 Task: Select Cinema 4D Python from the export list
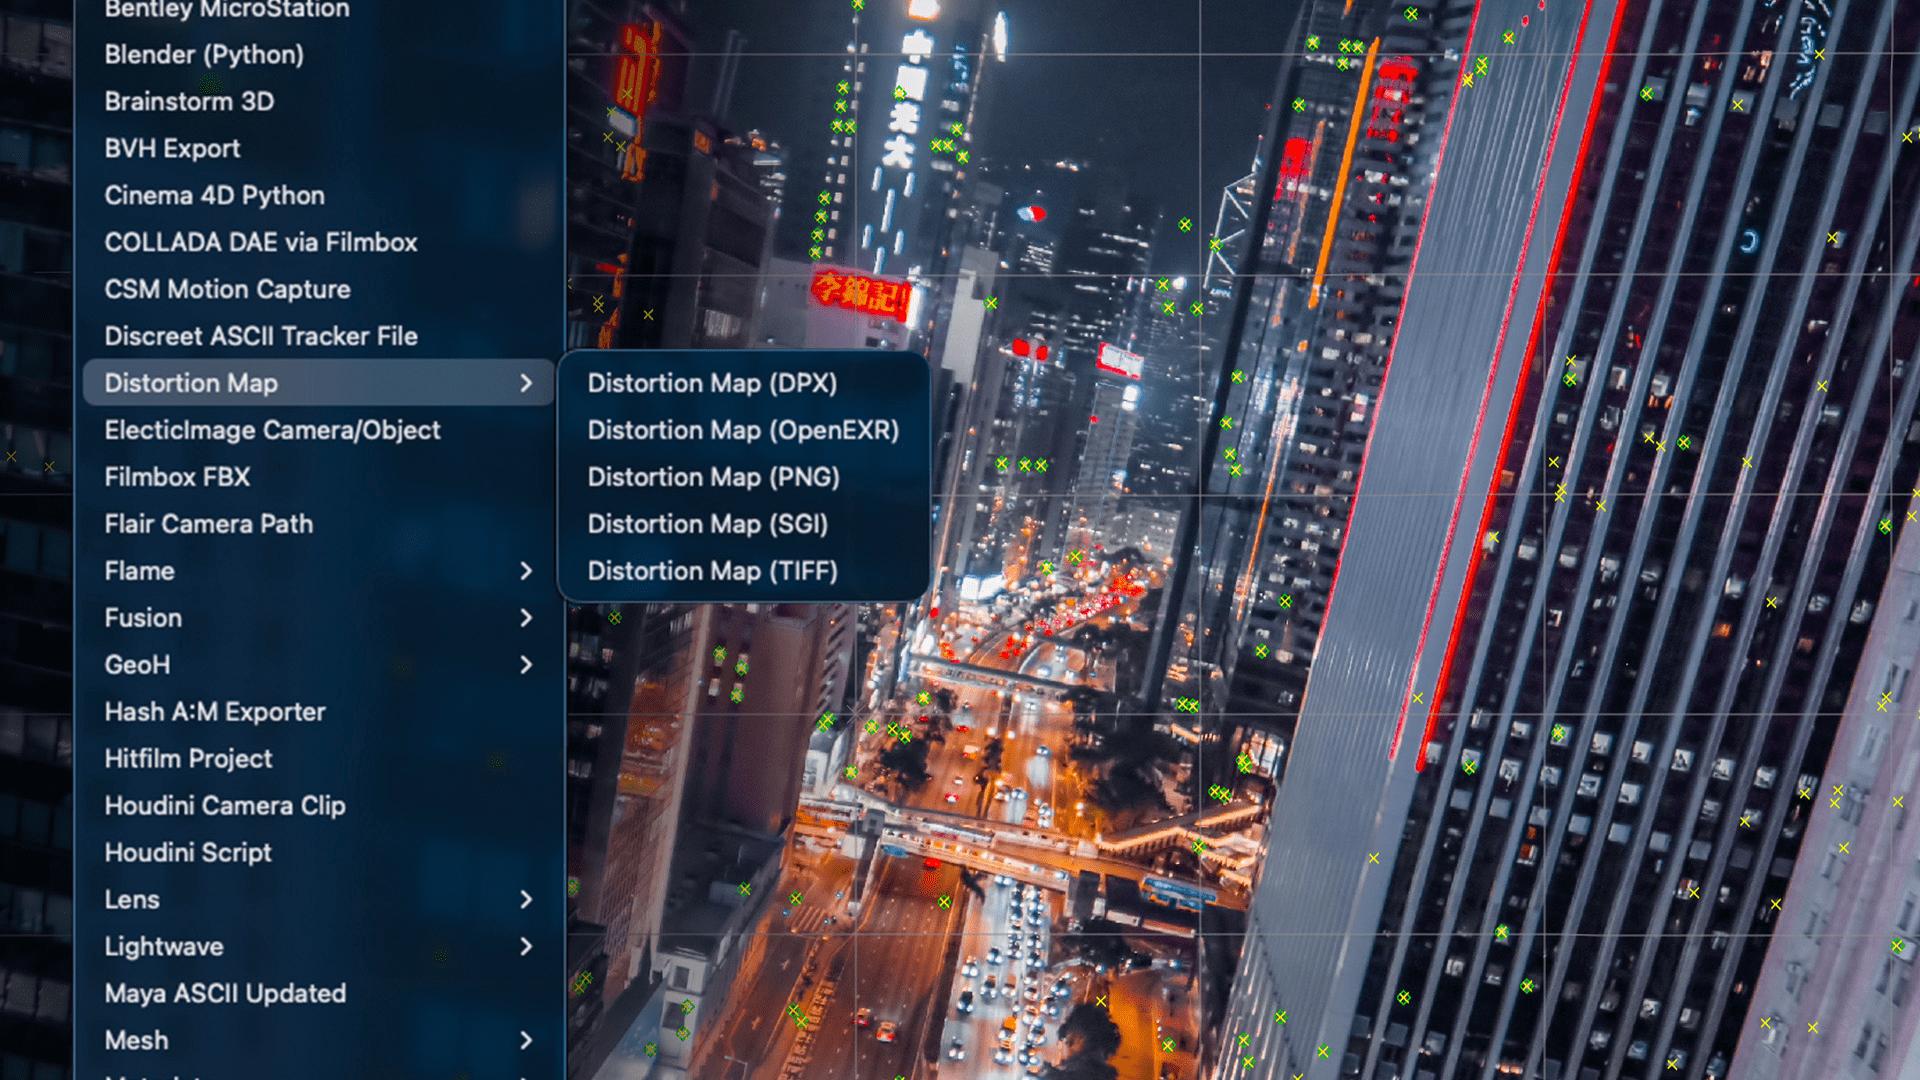coord(214,195)
